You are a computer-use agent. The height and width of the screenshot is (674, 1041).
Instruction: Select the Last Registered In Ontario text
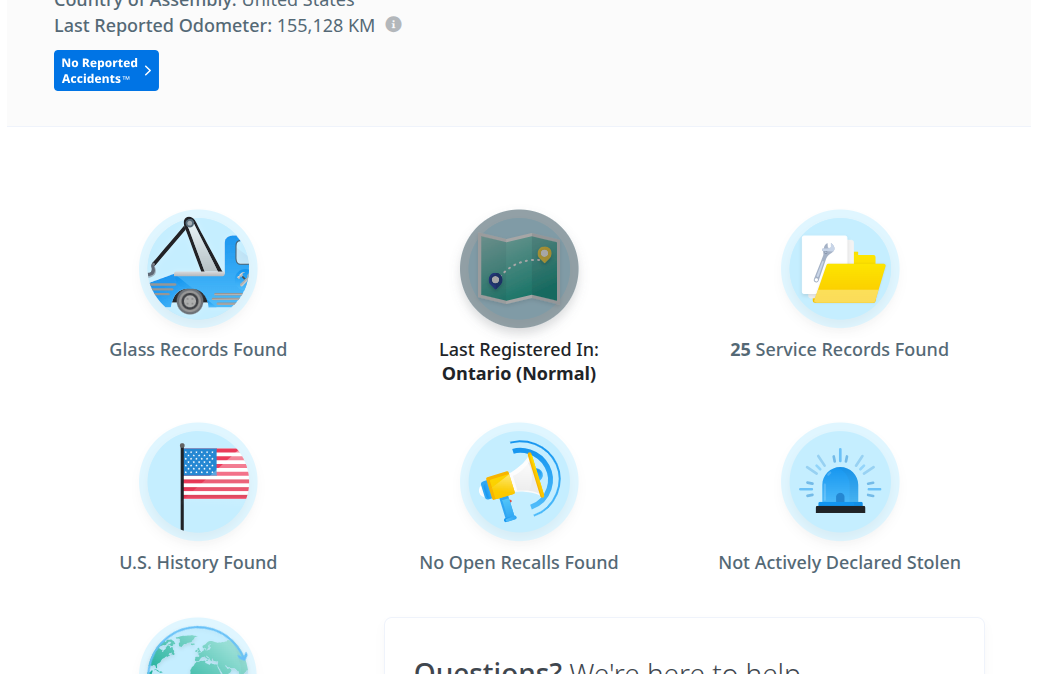coord(519,361)
